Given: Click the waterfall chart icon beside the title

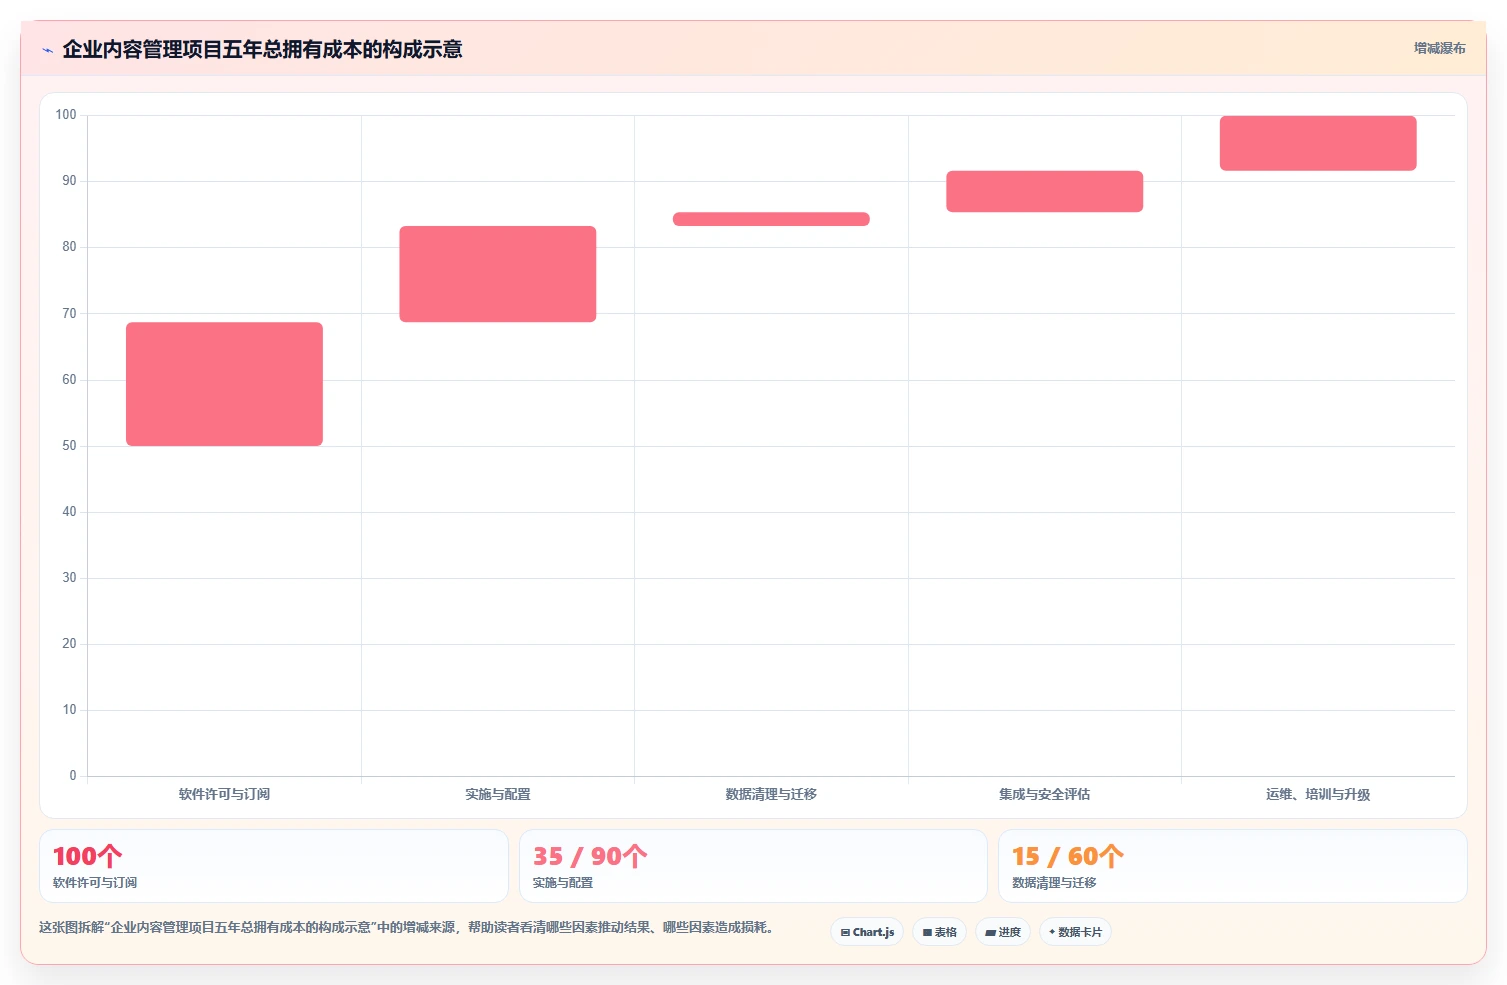Looking at the screenshot, I should pos(47,50).
